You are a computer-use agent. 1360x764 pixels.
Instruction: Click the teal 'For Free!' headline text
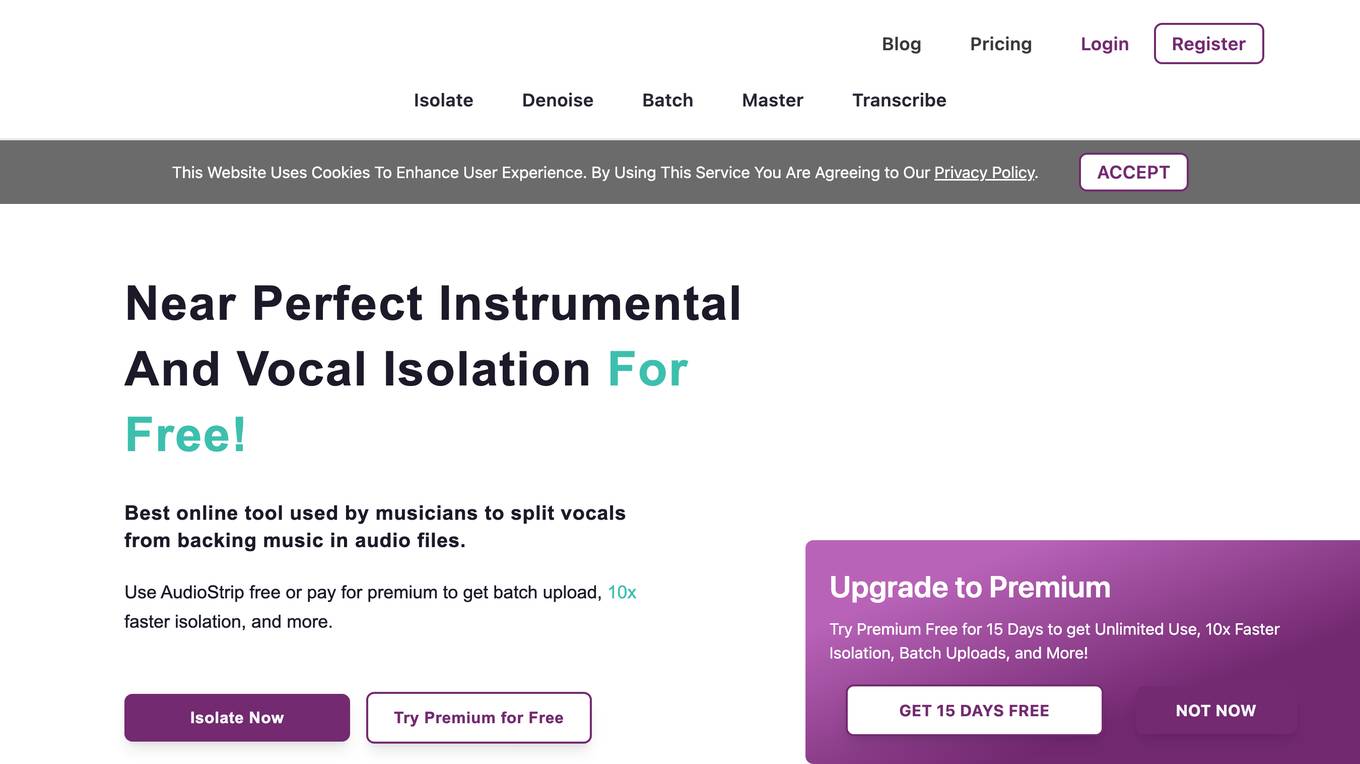click(x=406, y=402)
